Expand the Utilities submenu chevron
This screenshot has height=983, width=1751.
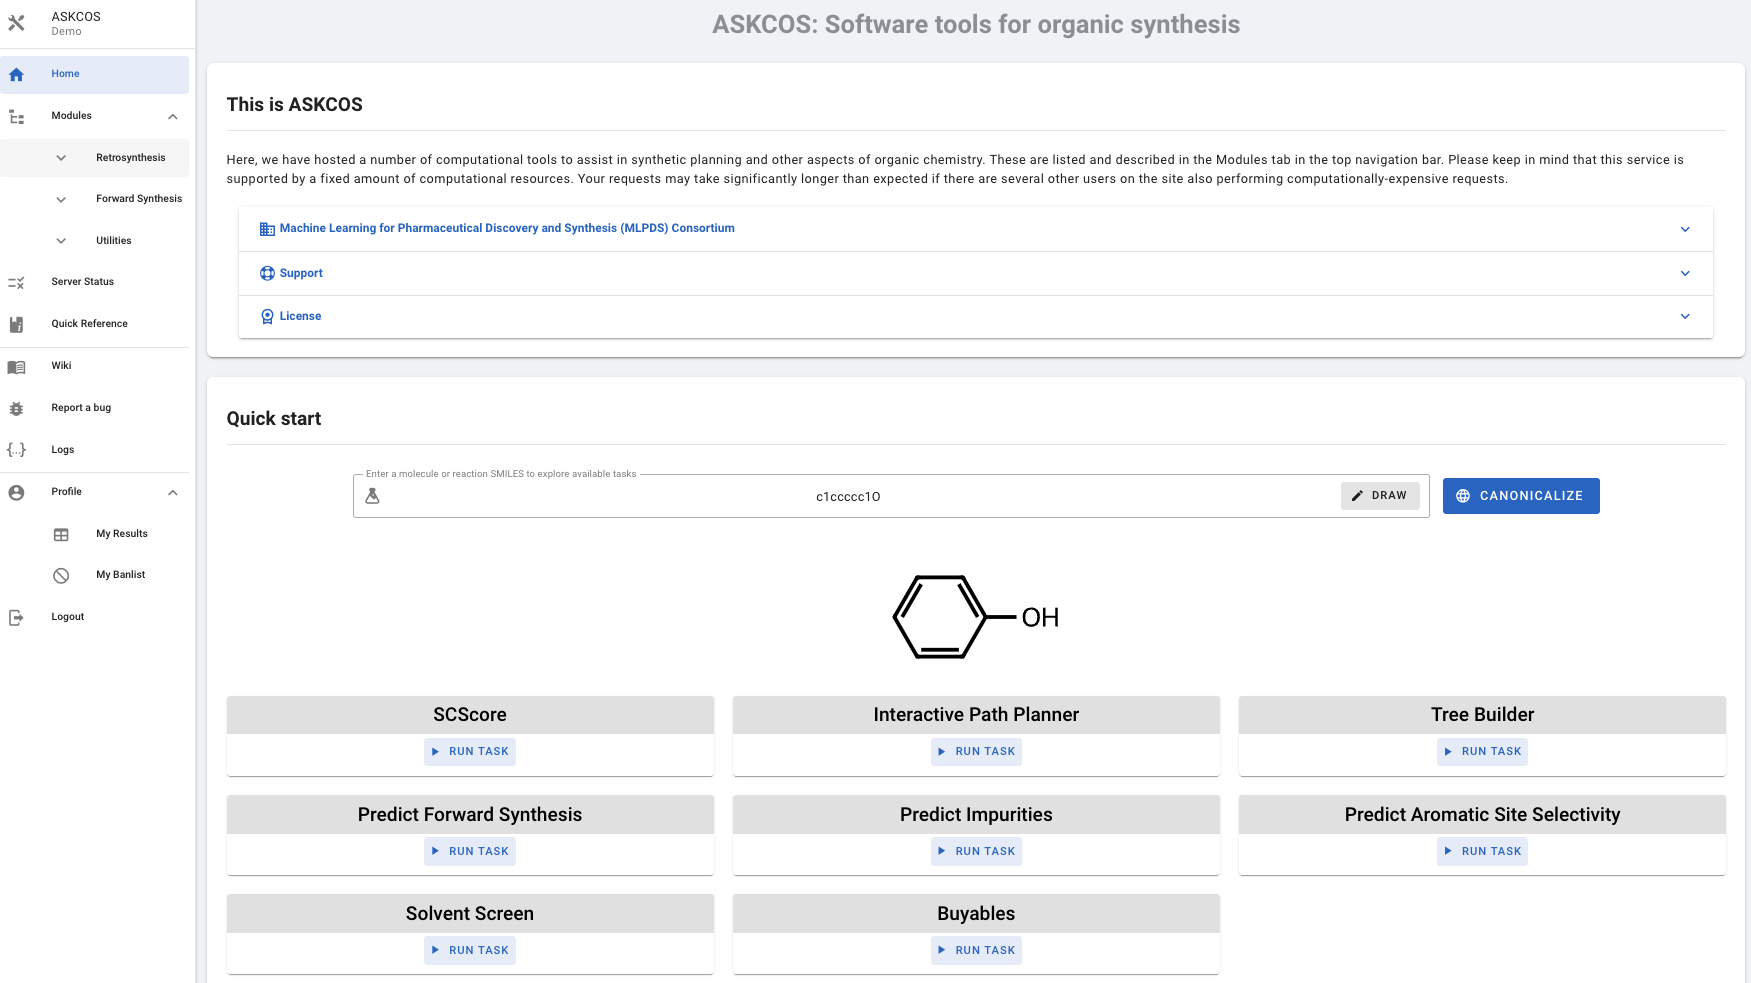(61, 241)
